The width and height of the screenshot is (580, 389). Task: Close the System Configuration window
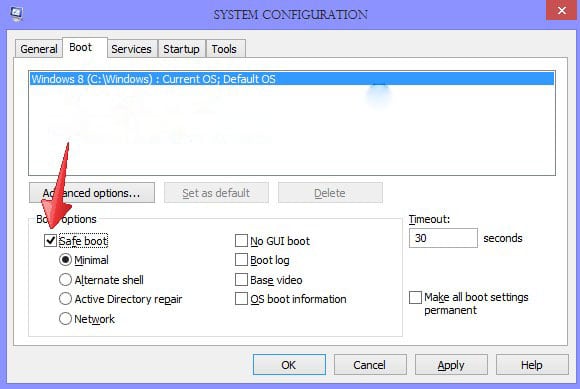(x=562, y=10)
